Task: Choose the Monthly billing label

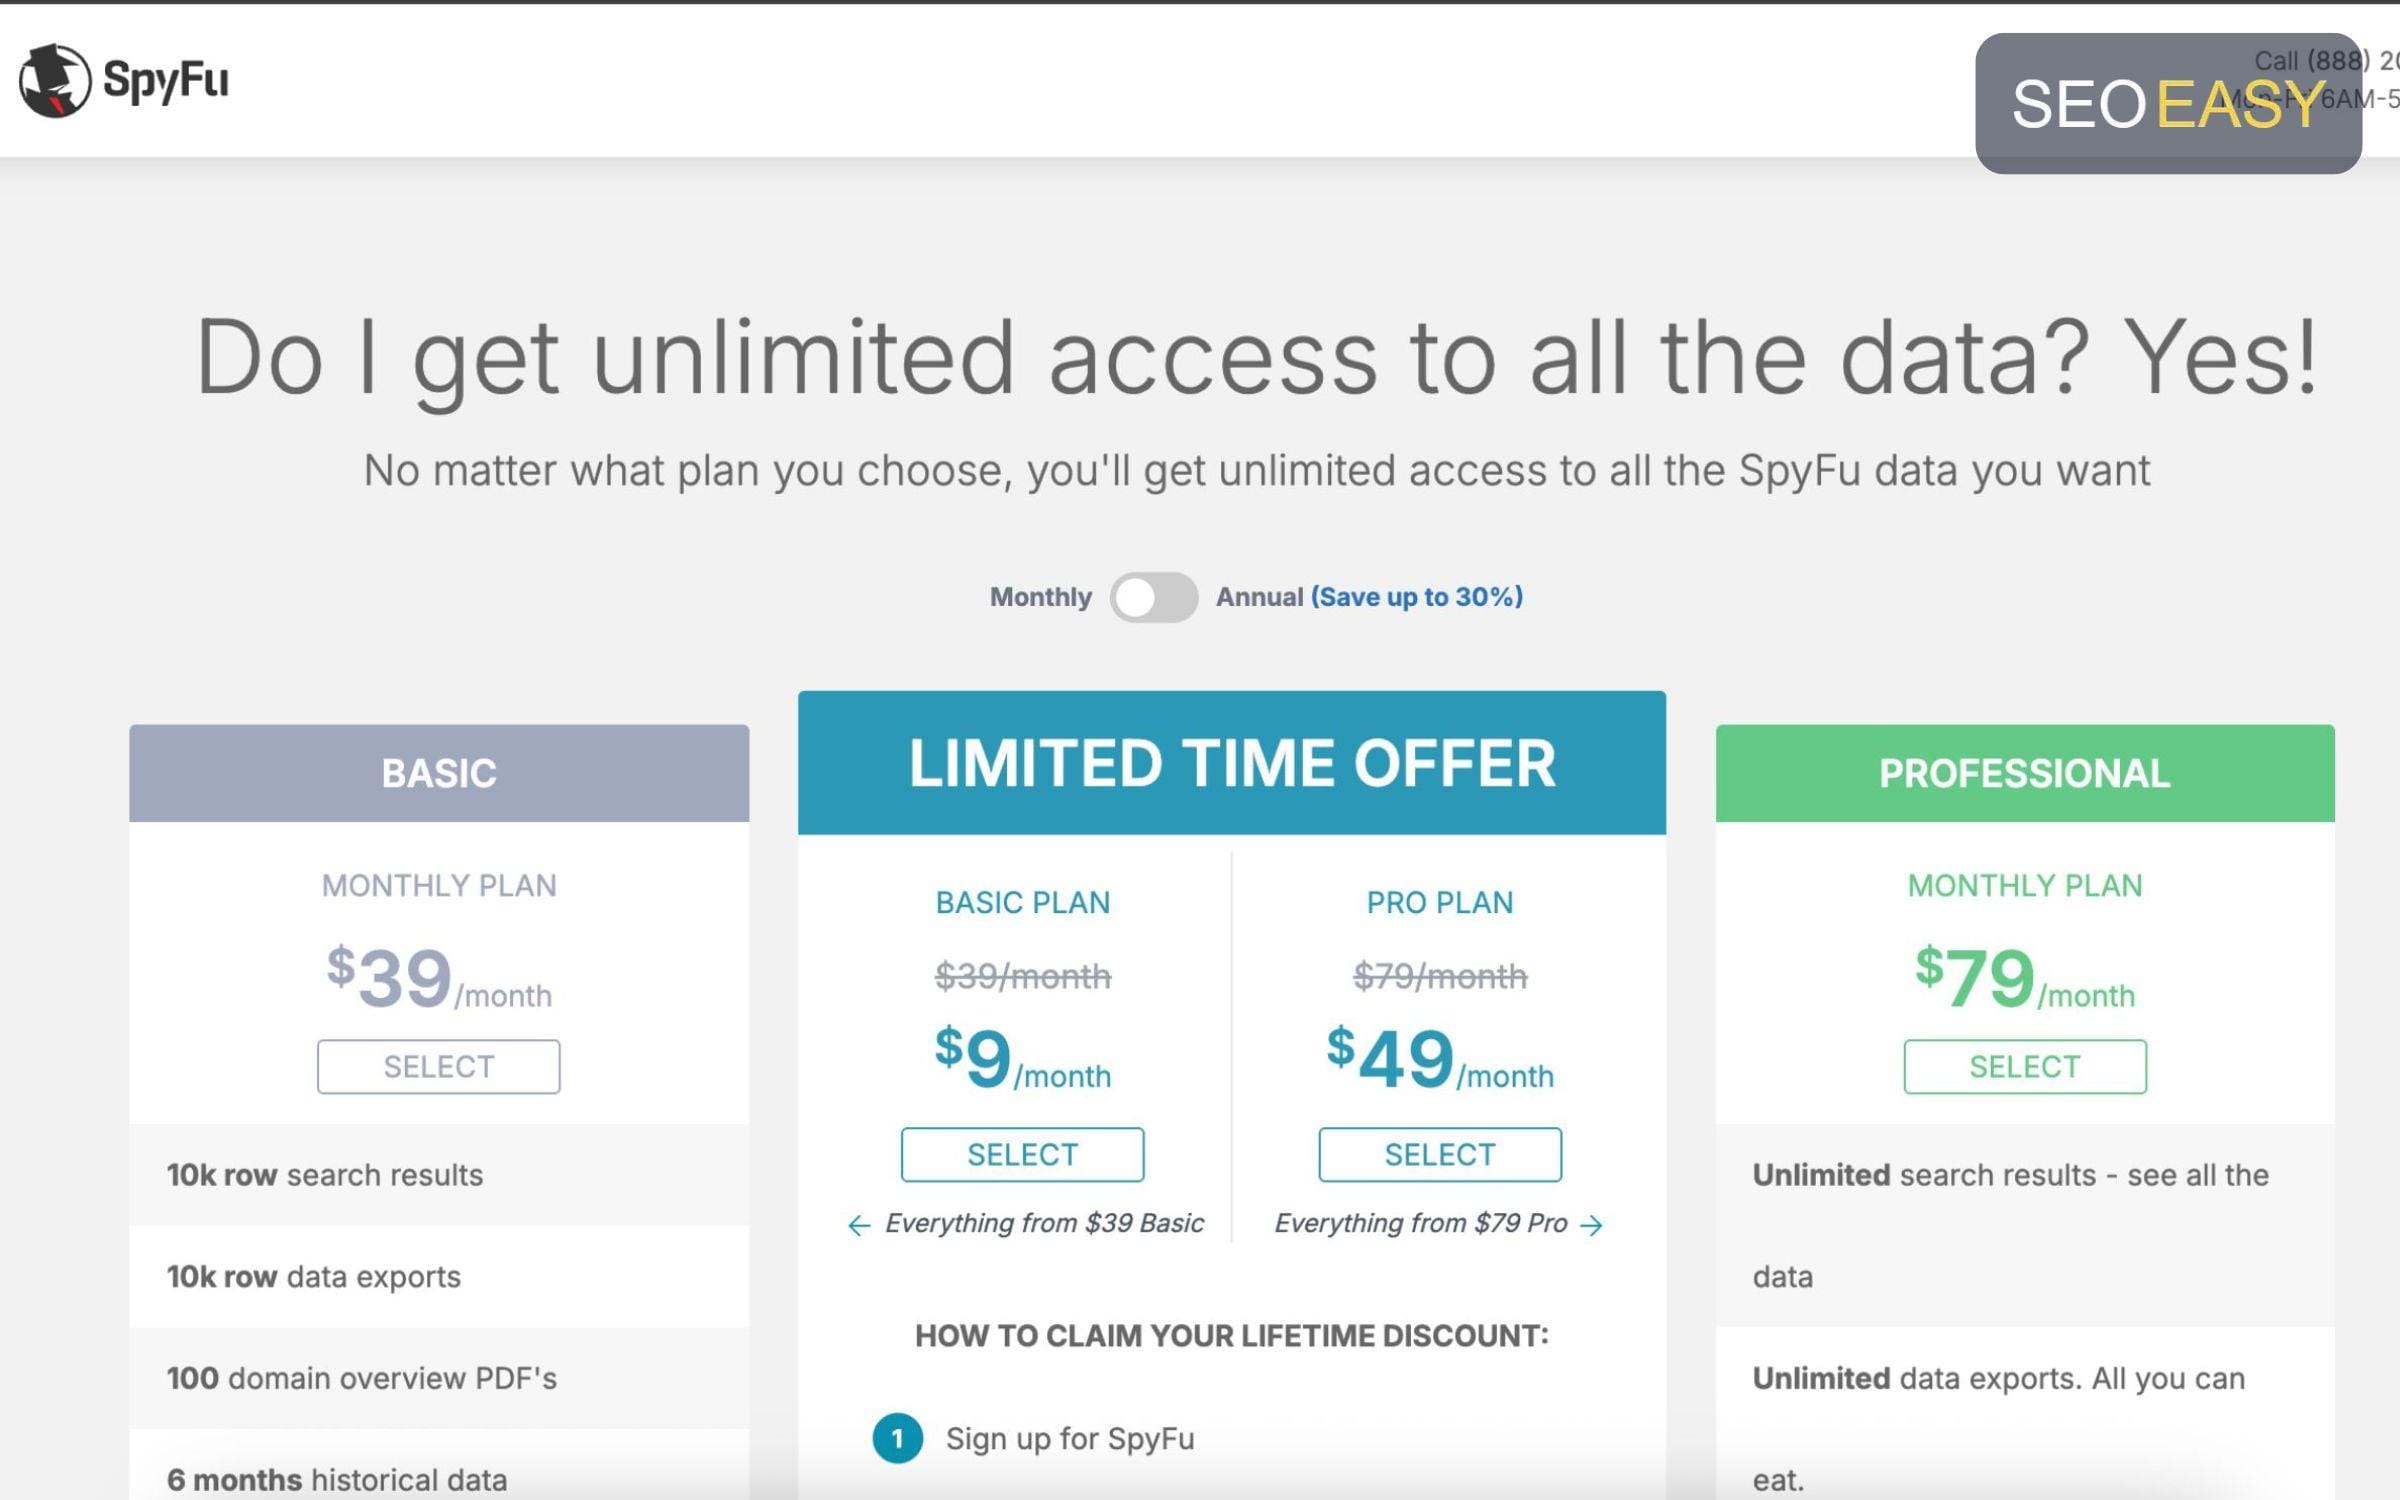Action: coord(1040,597)
